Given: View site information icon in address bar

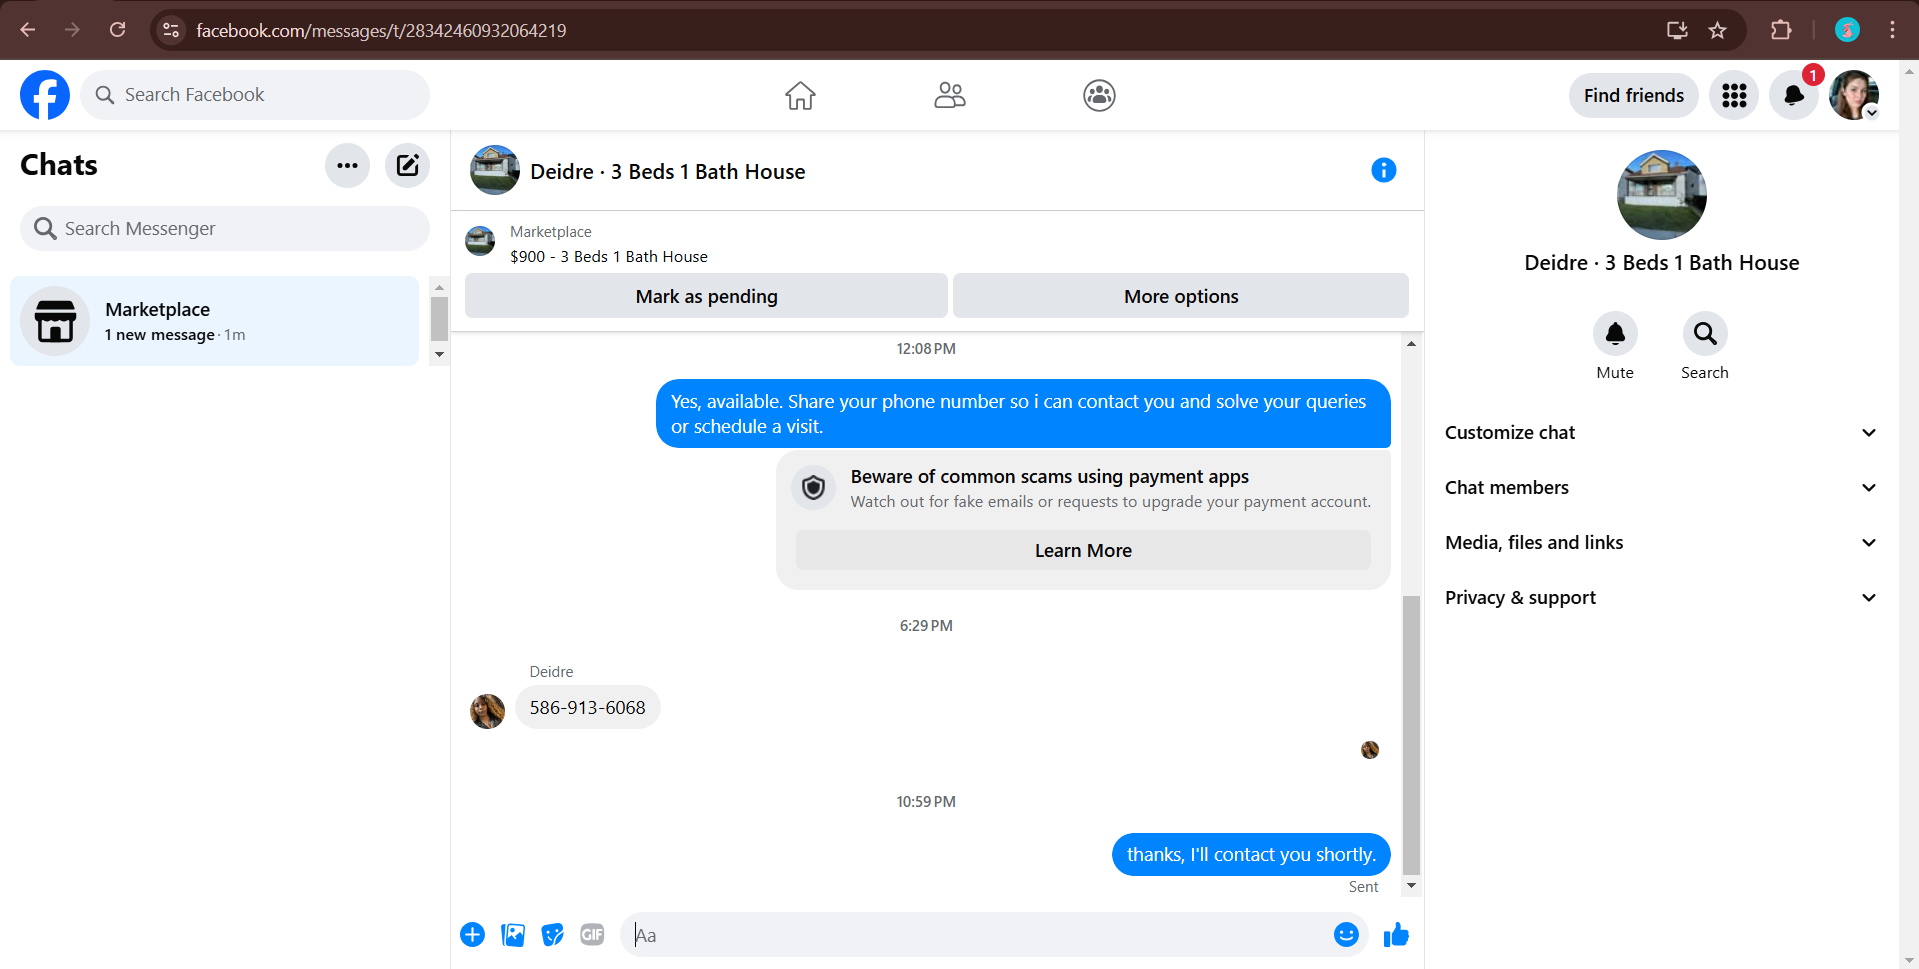Looking at the screenshot, I should coord(171,30).
